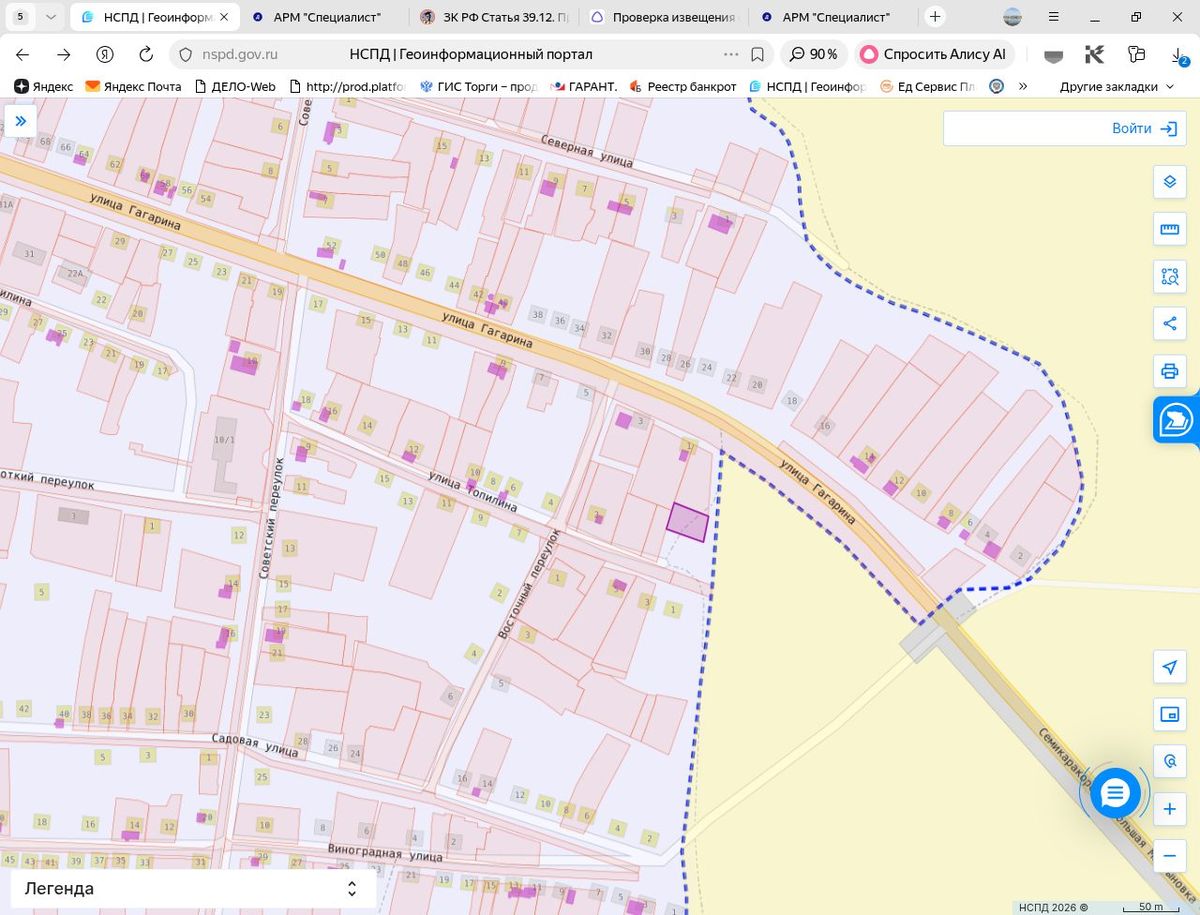Click the nspd.gov.ru address field
Image resolution: width=1200 pixels, height=915 pixels.
coord(238,54)
